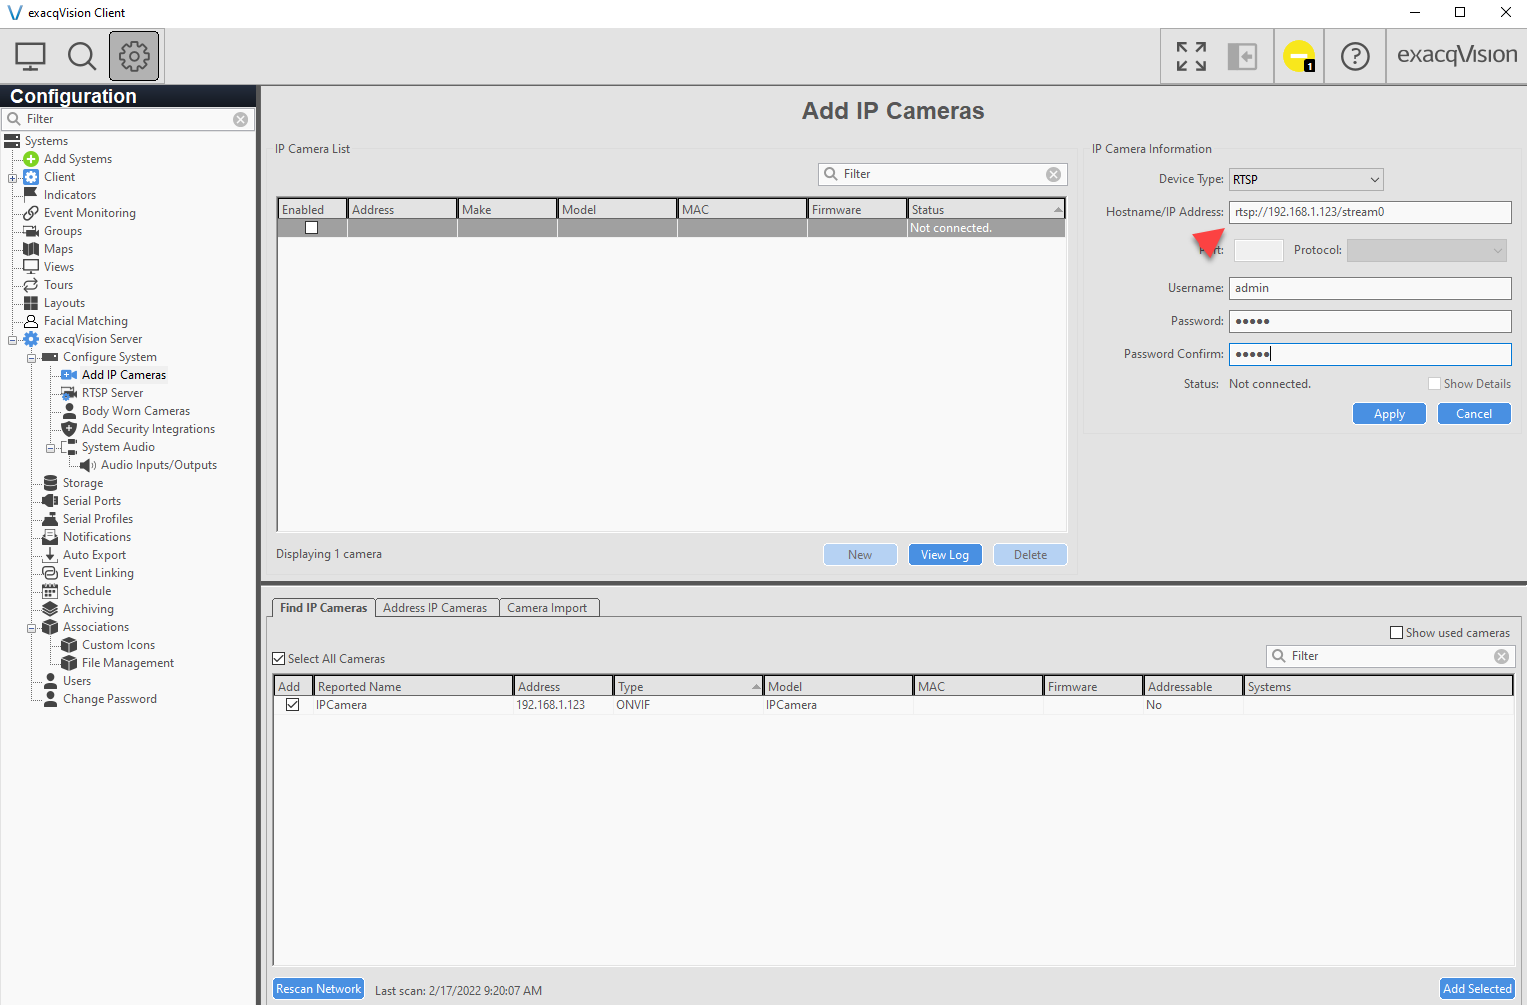Click the found cameras Filter field

(x=1391, y=656)
